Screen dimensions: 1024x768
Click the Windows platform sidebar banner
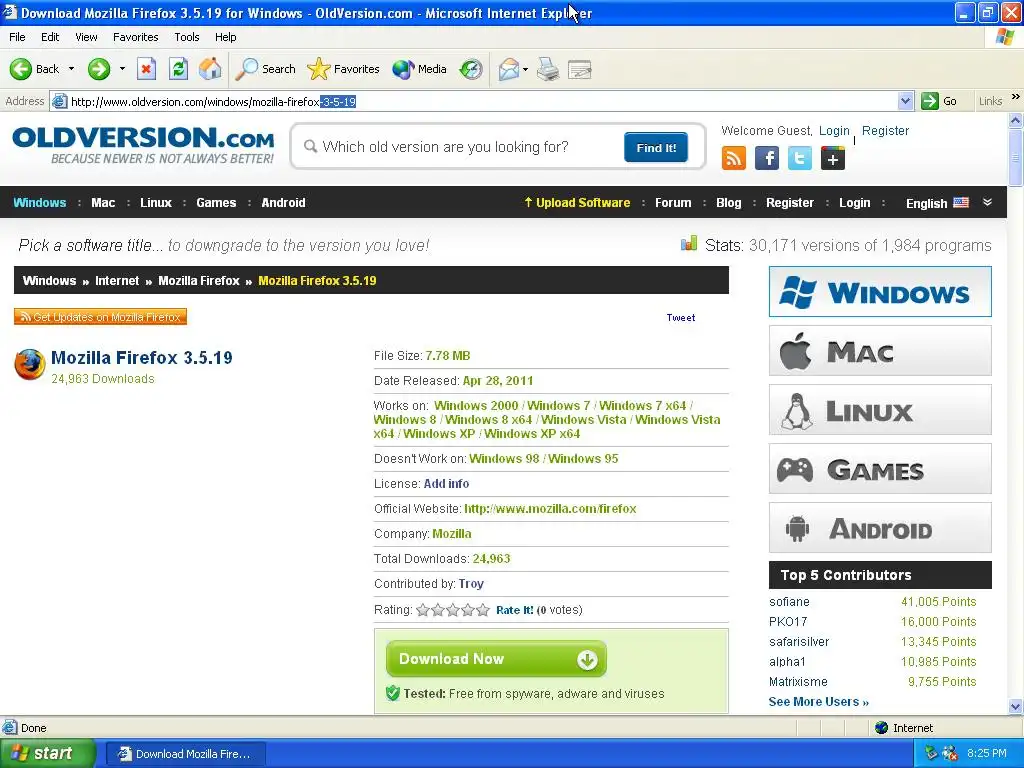(x=880, y=291)
